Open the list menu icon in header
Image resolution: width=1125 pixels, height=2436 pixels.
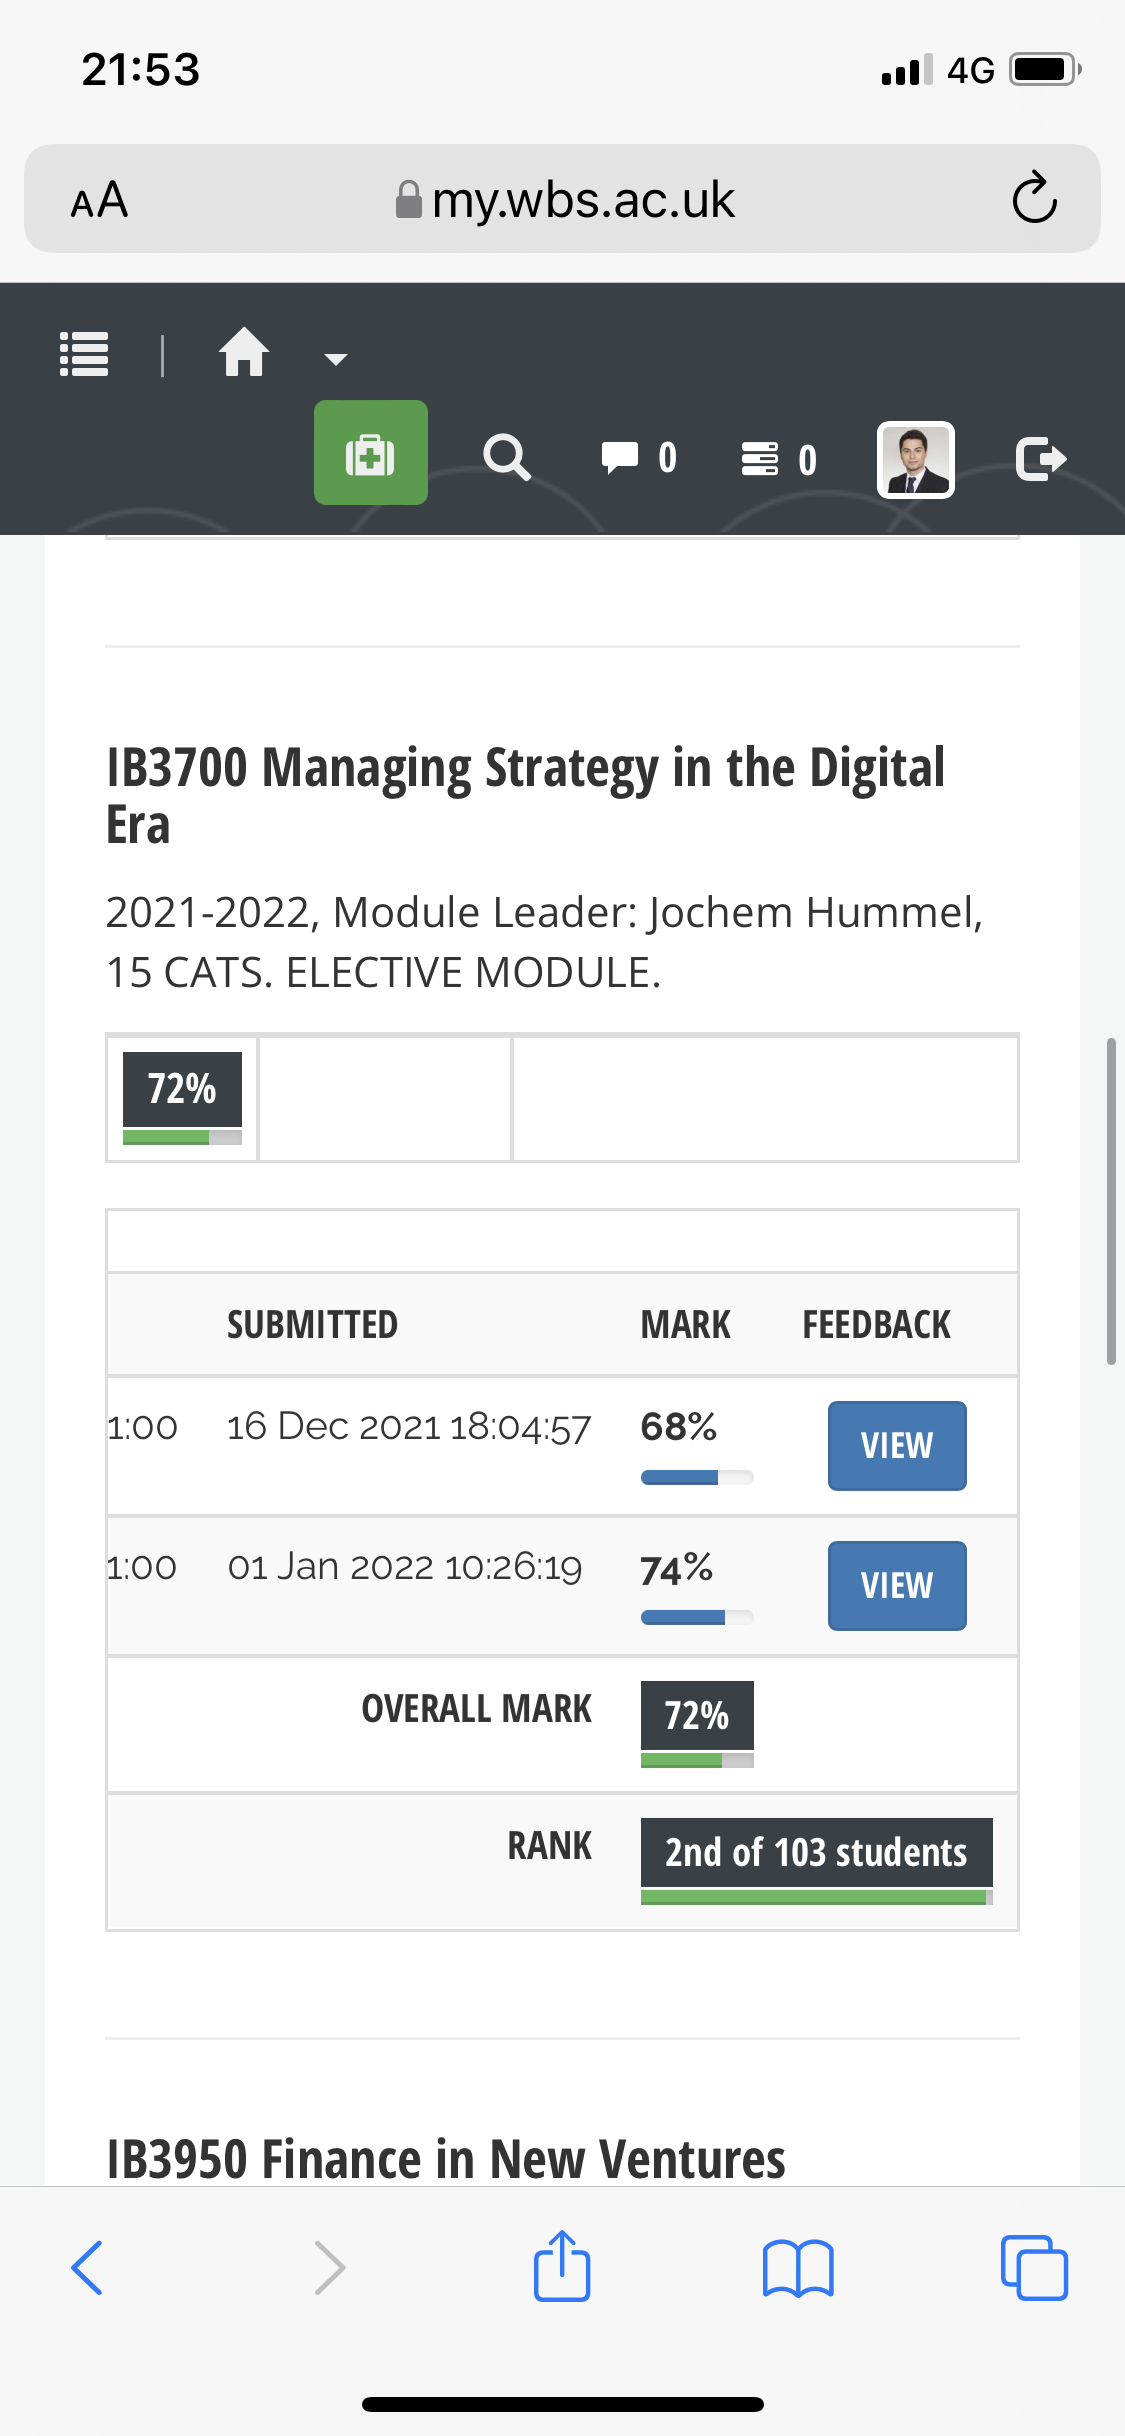pos(84,354)
